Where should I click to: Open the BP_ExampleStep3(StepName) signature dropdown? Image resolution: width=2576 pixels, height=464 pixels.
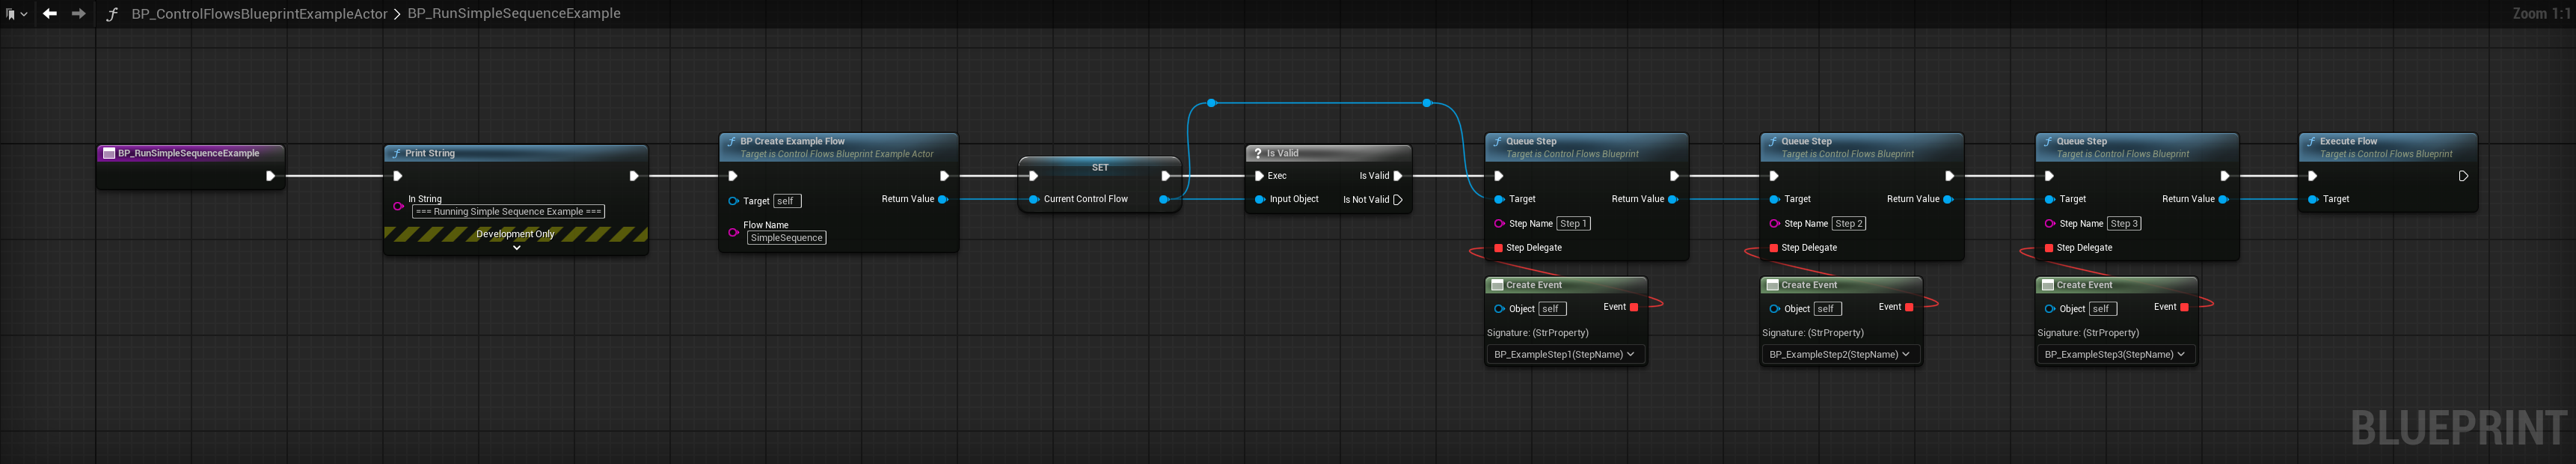[2114, 354]
